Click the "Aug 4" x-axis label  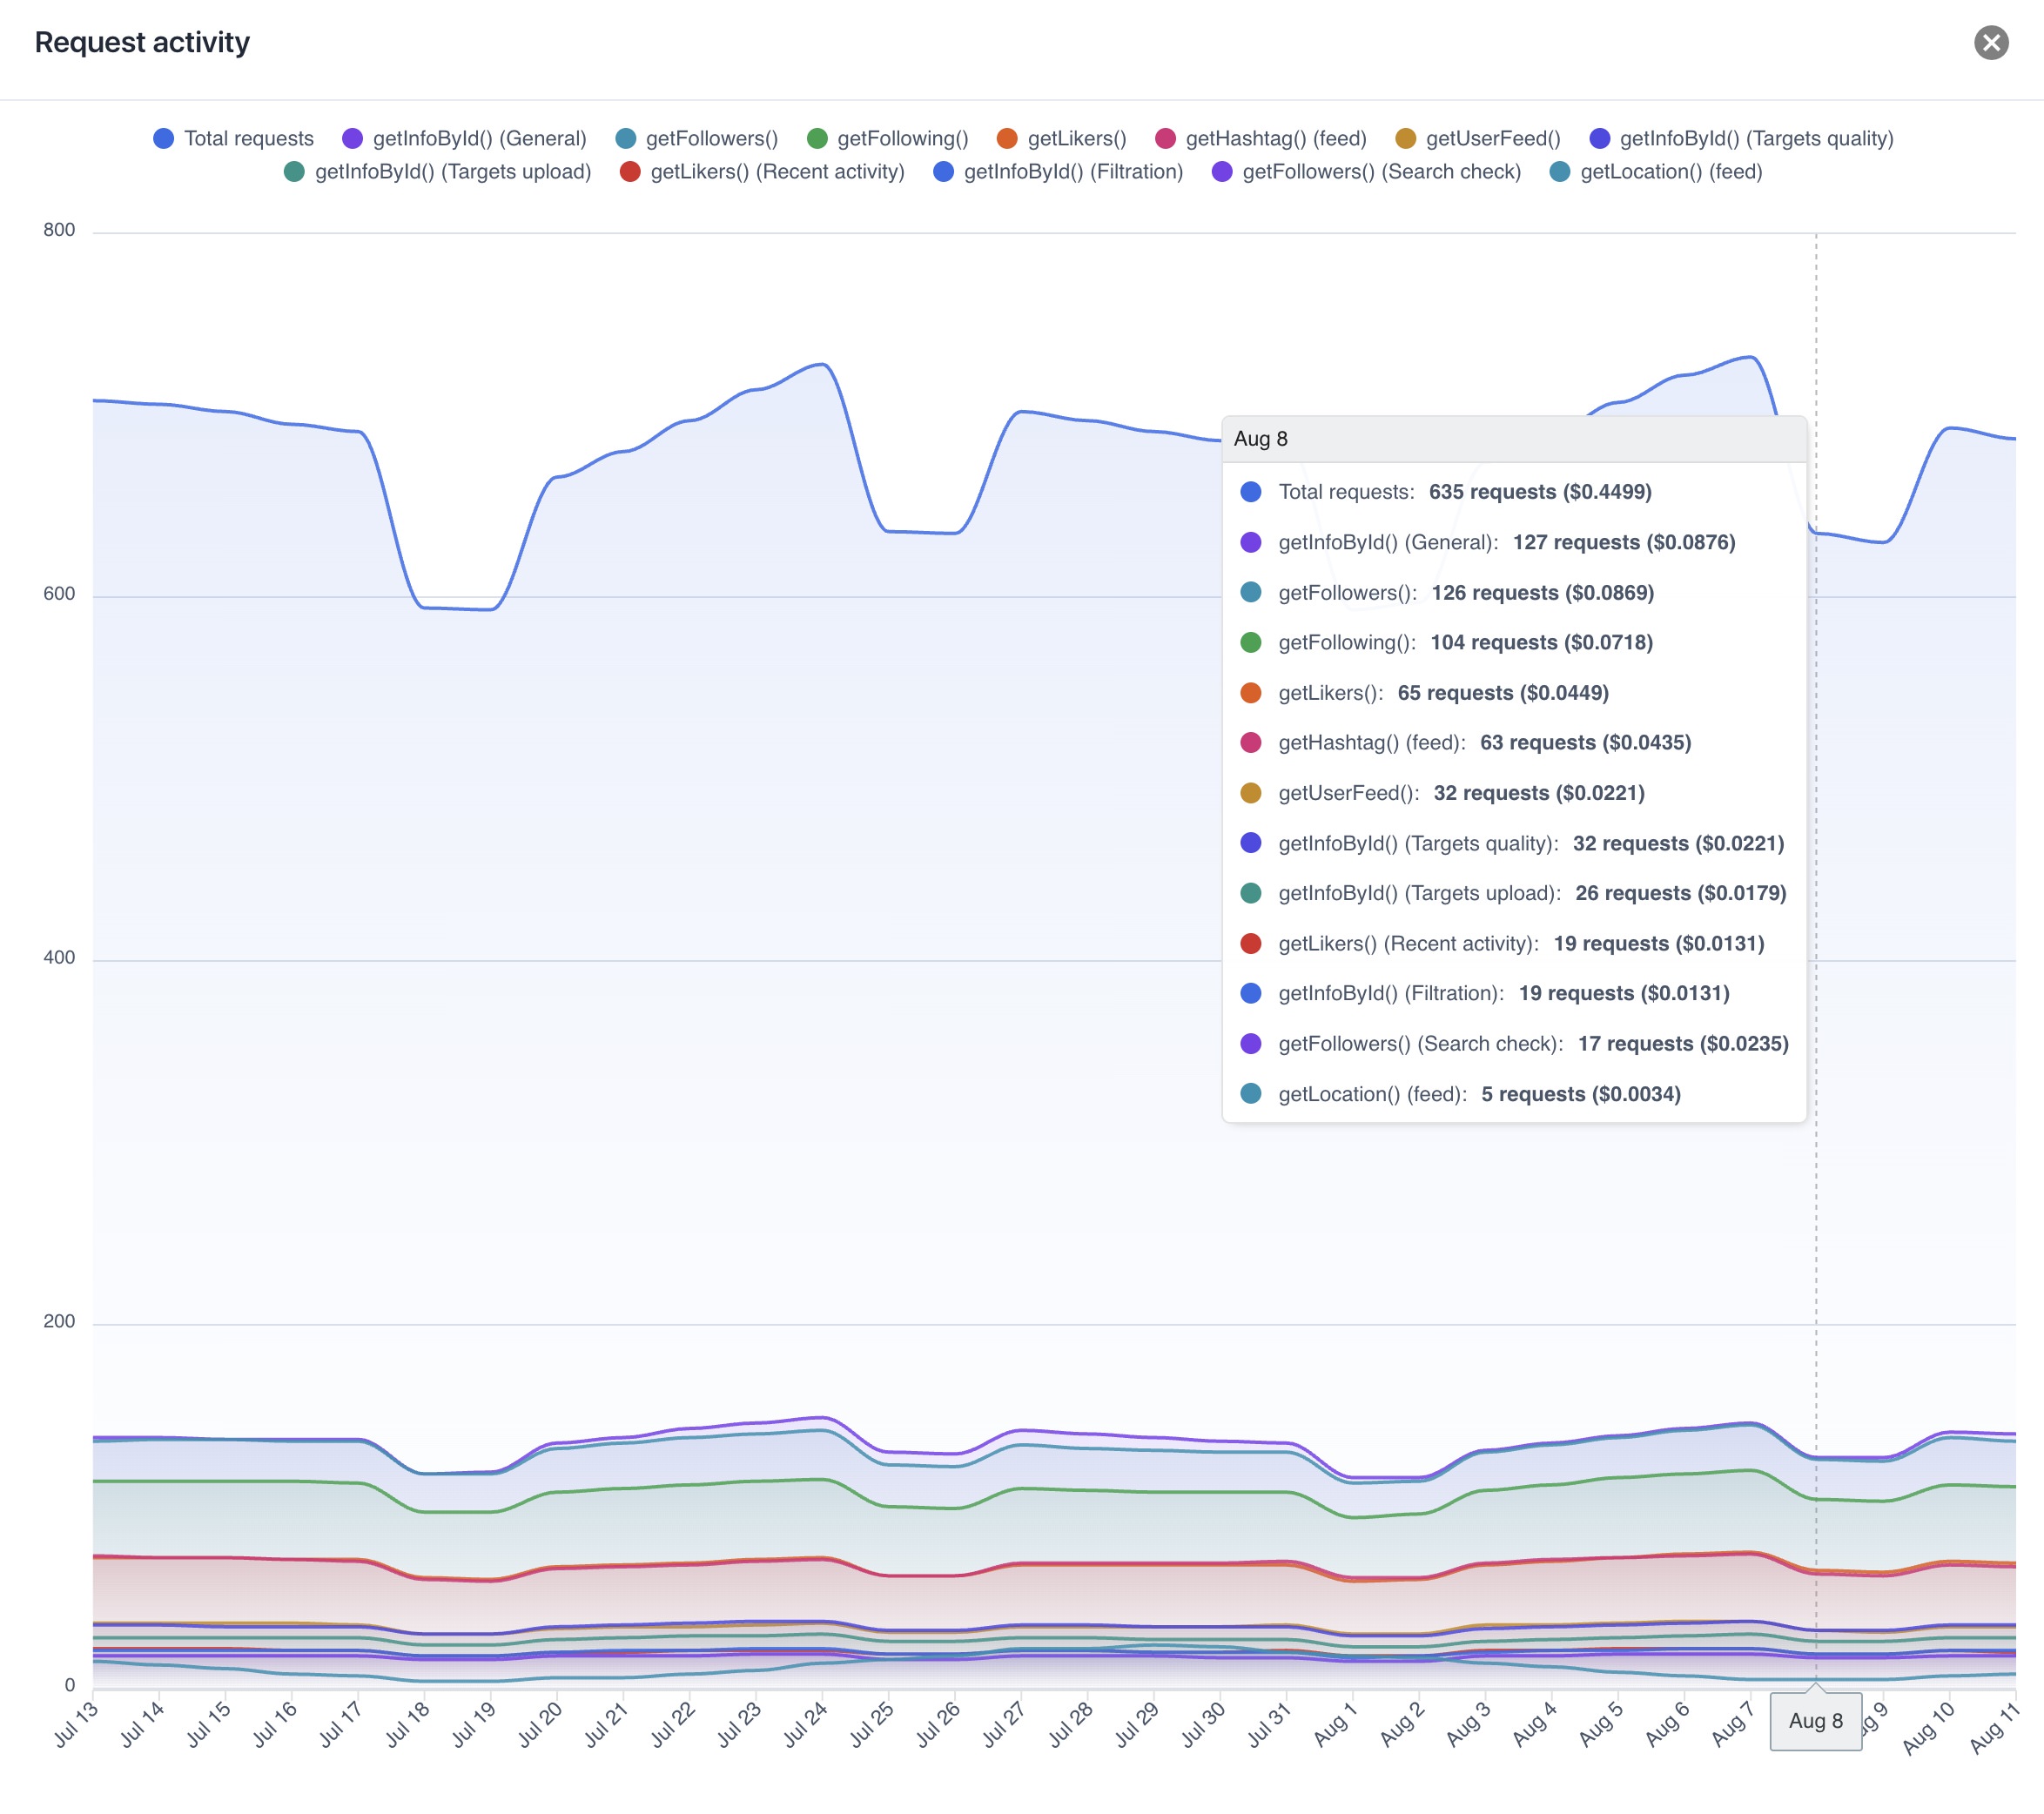click(1534, 1724)
